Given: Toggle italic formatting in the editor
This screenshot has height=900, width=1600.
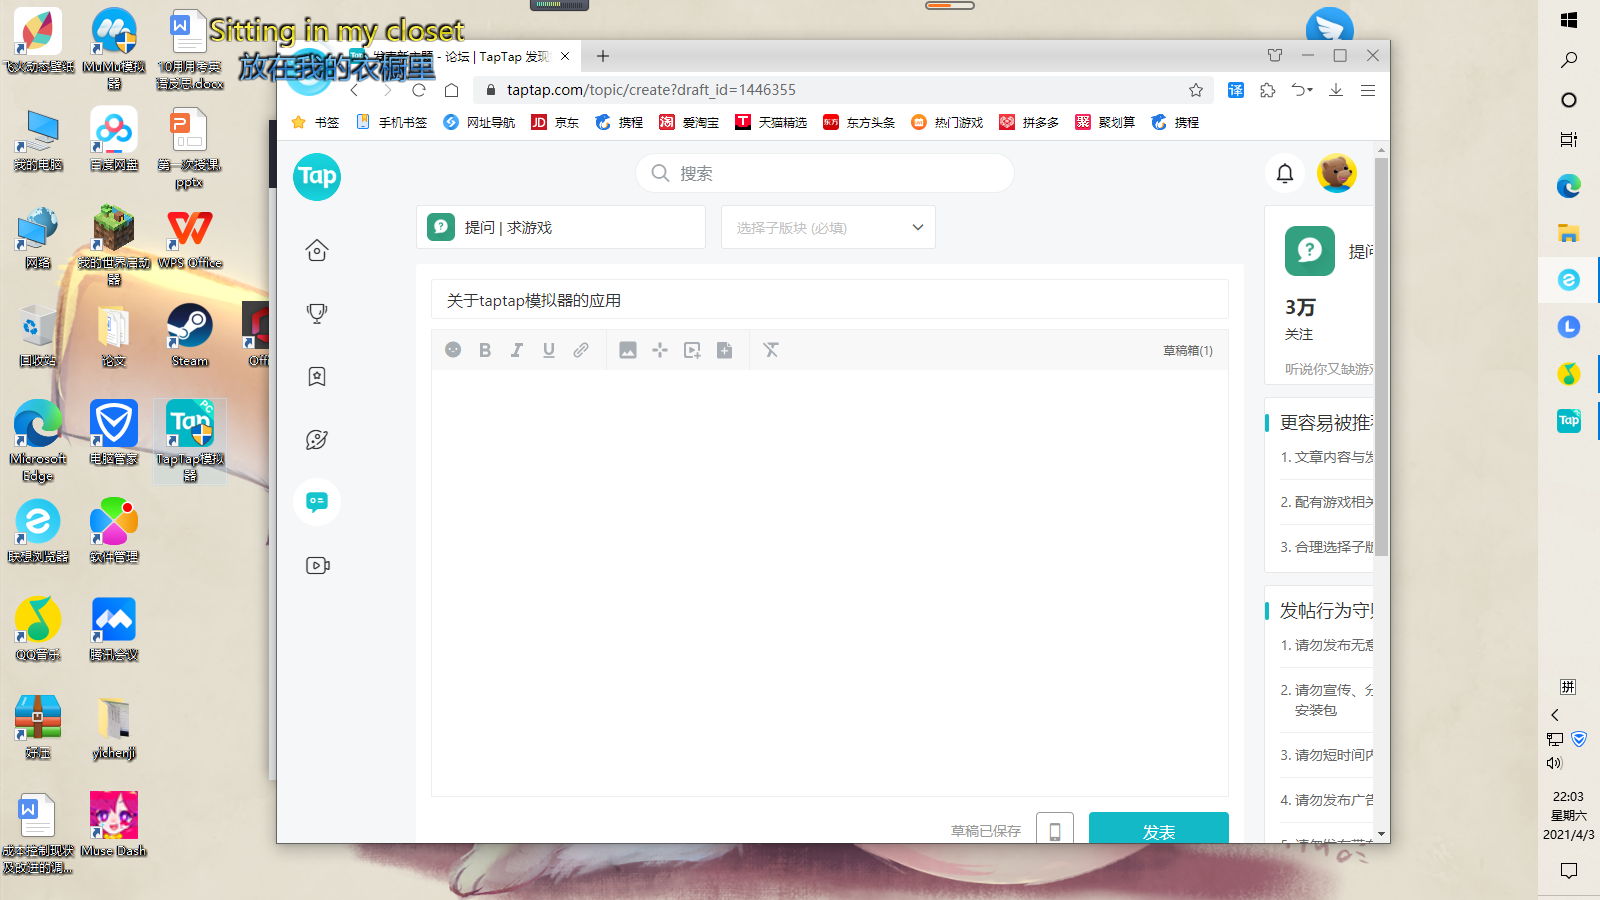Looking at the screenshot, I should pyautogui.click(x=517, y=350).
